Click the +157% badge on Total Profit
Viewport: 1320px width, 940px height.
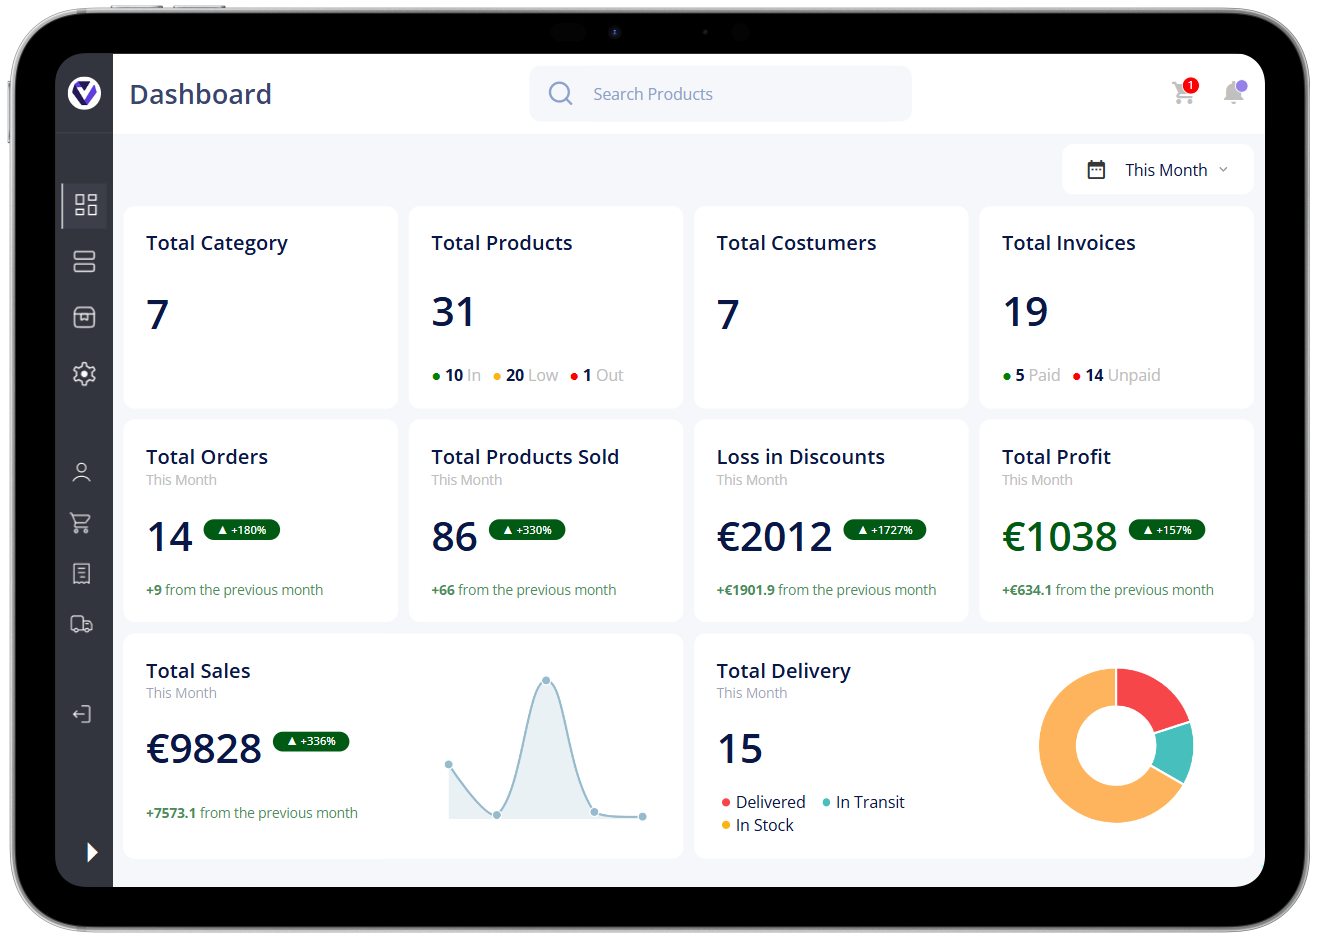(1167, 530)
